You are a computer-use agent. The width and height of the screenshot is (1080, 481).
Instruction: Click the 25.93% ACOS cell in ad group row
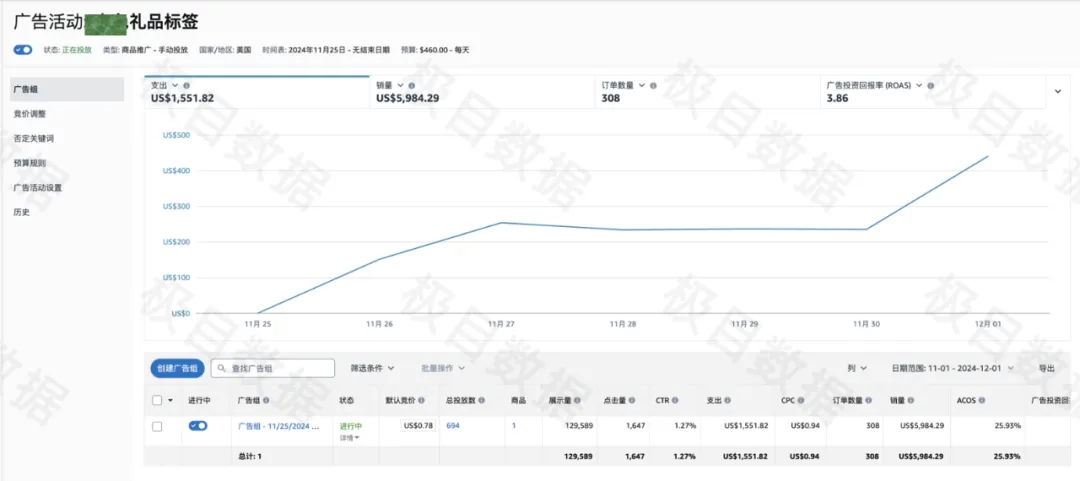(x=1008, y=426)
